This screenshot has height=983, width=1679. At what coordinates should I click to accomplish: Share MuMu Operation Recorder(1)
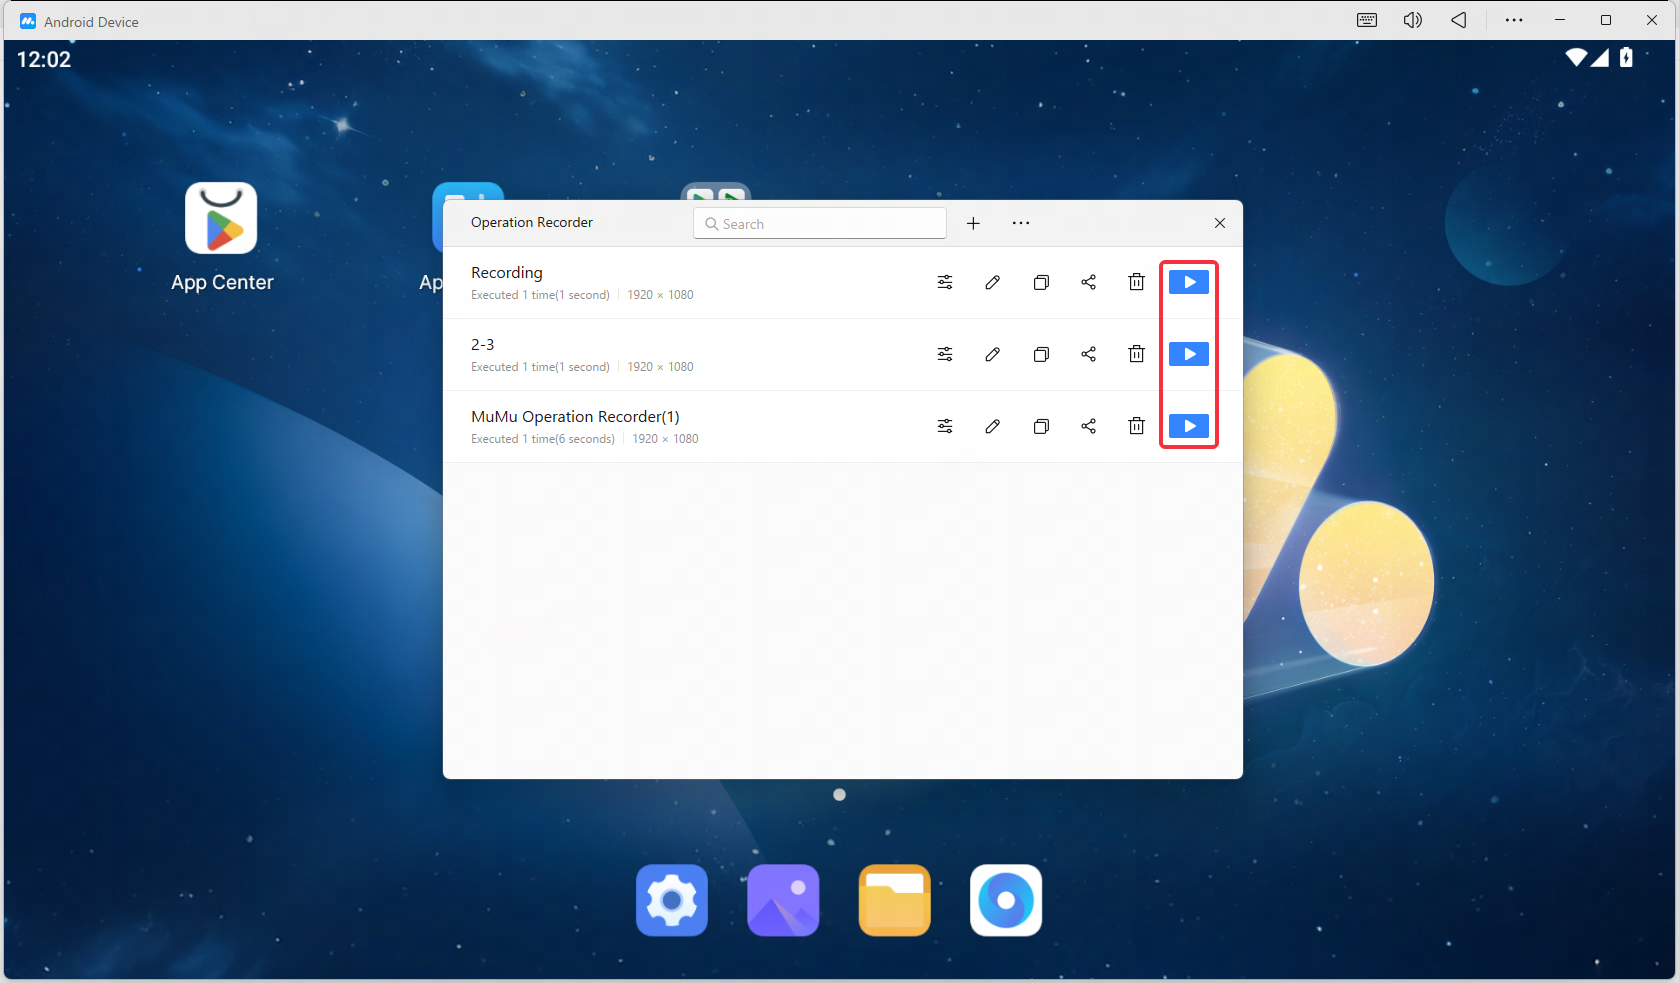(x=1089, y=426)
